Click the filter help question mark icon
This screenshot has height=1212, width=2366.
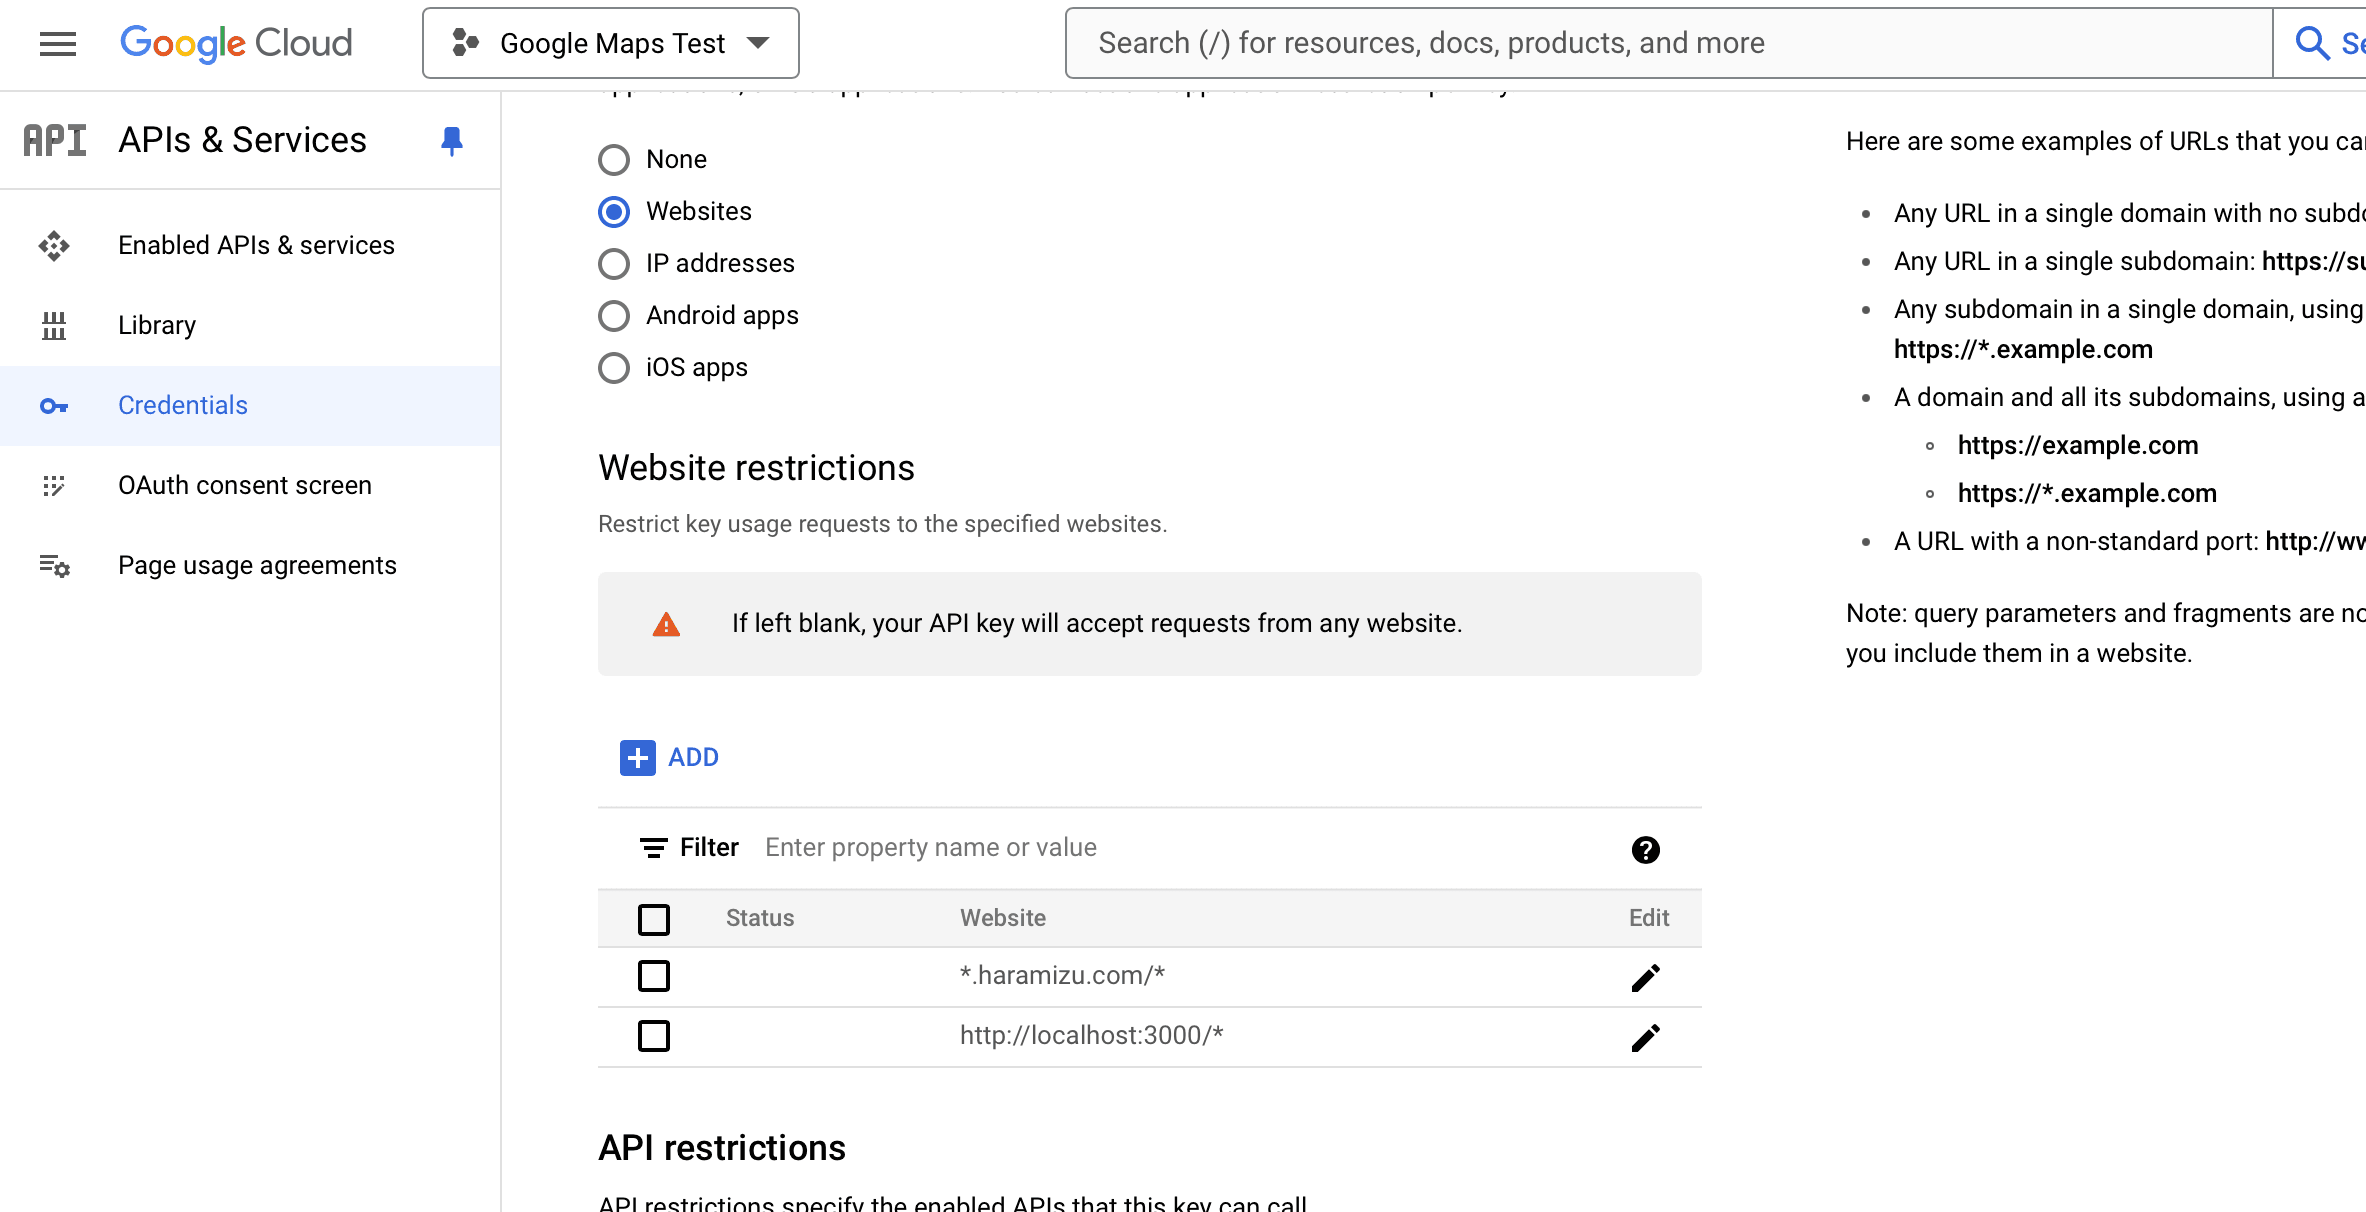click(x=1645, y=849)
